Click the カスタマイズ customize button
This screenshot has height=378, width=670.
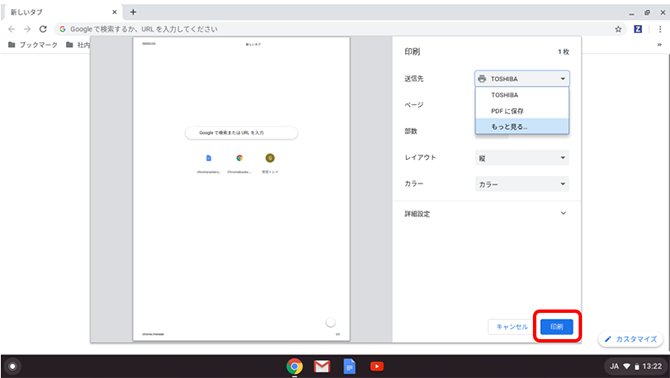tap(631, 339)
